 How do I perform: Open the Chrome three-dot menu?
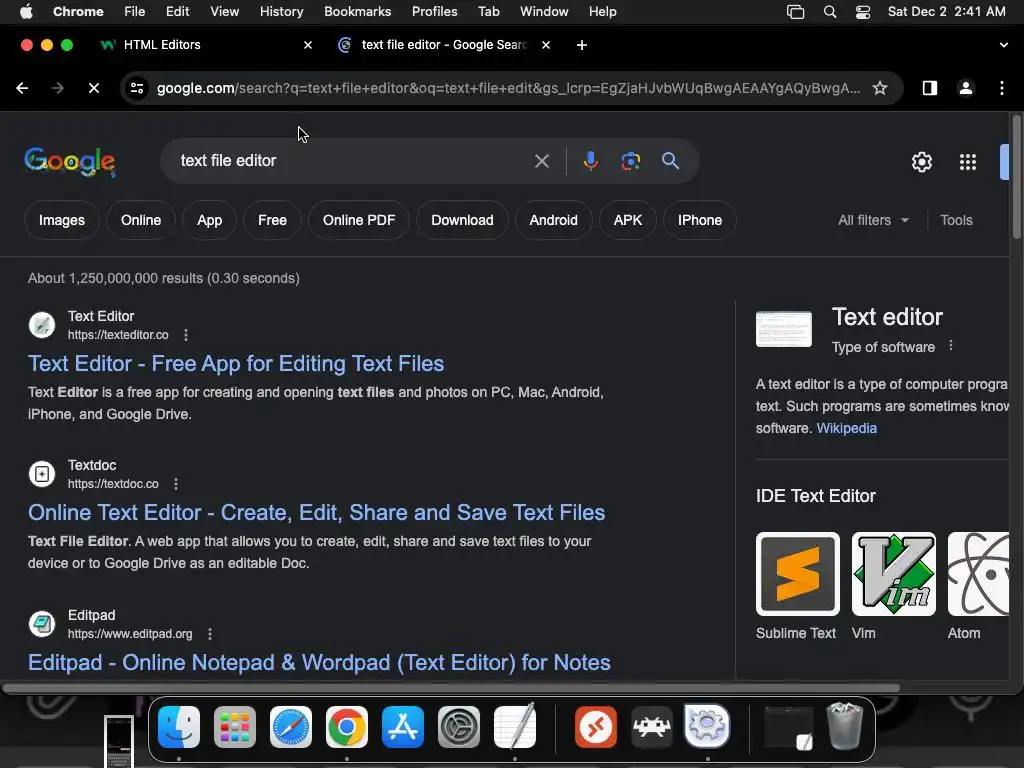click(x=1002, y=88)
